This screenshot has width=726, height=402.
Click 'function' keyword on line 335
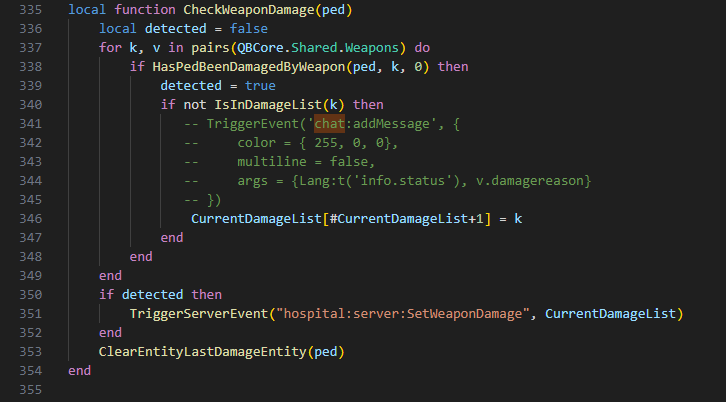click(x=145, y=10)
